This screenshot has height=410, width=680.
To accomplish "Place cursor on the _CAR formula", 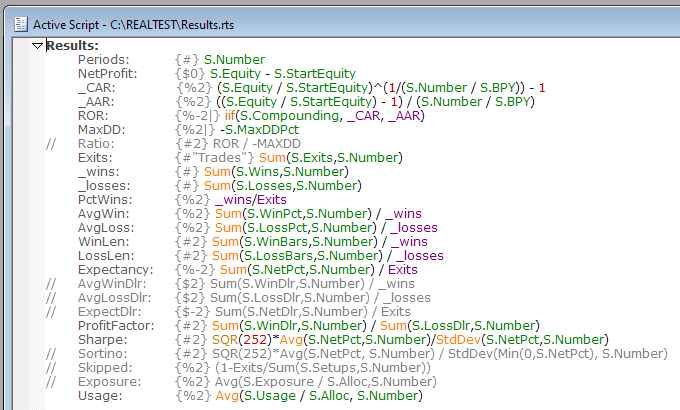I will click(x=380, y=88).
